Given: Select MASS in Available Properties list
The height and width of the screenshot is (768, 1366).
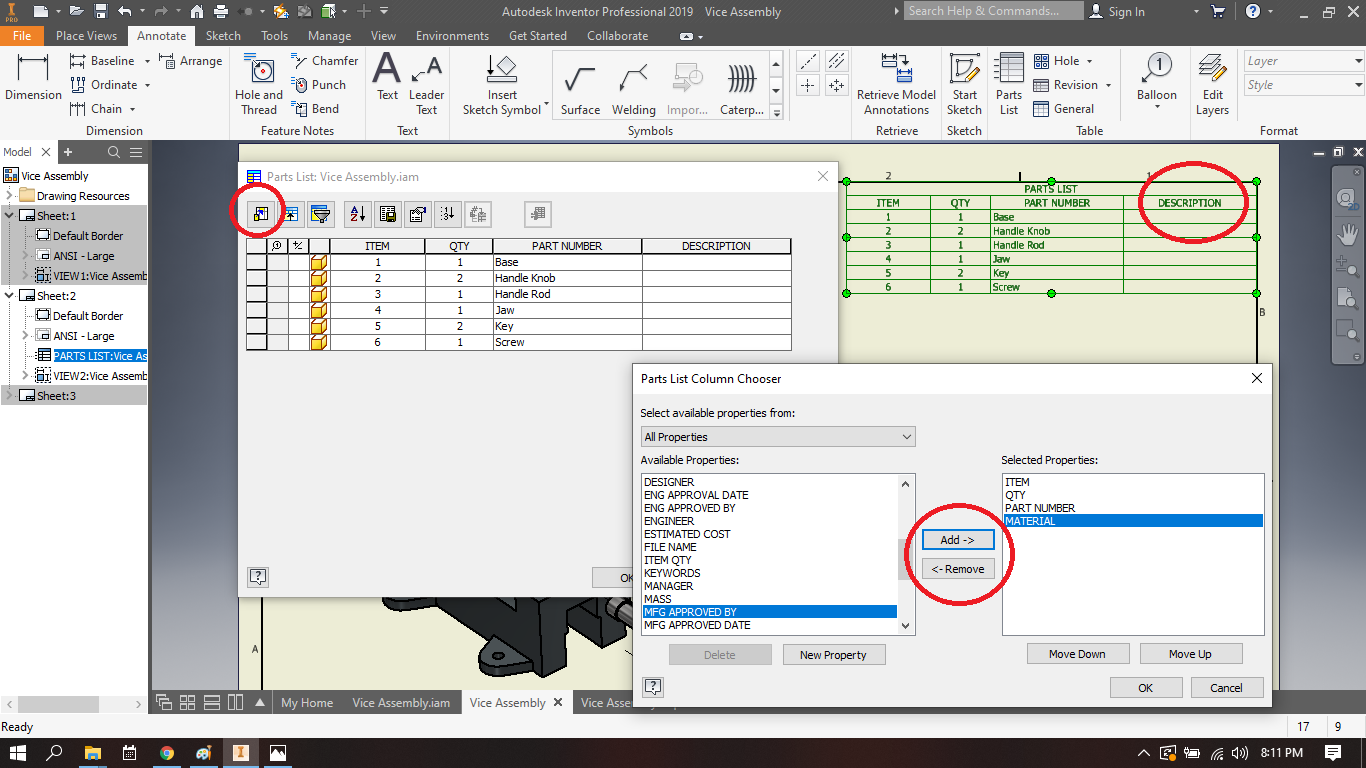Looking at the screenshot, I should 658,599.
